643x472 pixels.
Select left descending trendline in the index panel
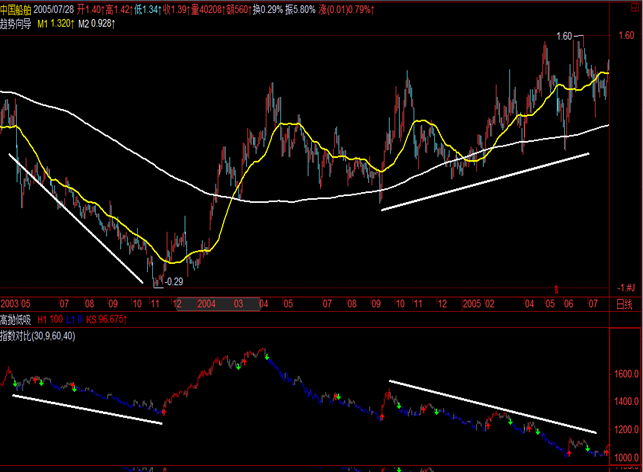(x=86, y=409)
